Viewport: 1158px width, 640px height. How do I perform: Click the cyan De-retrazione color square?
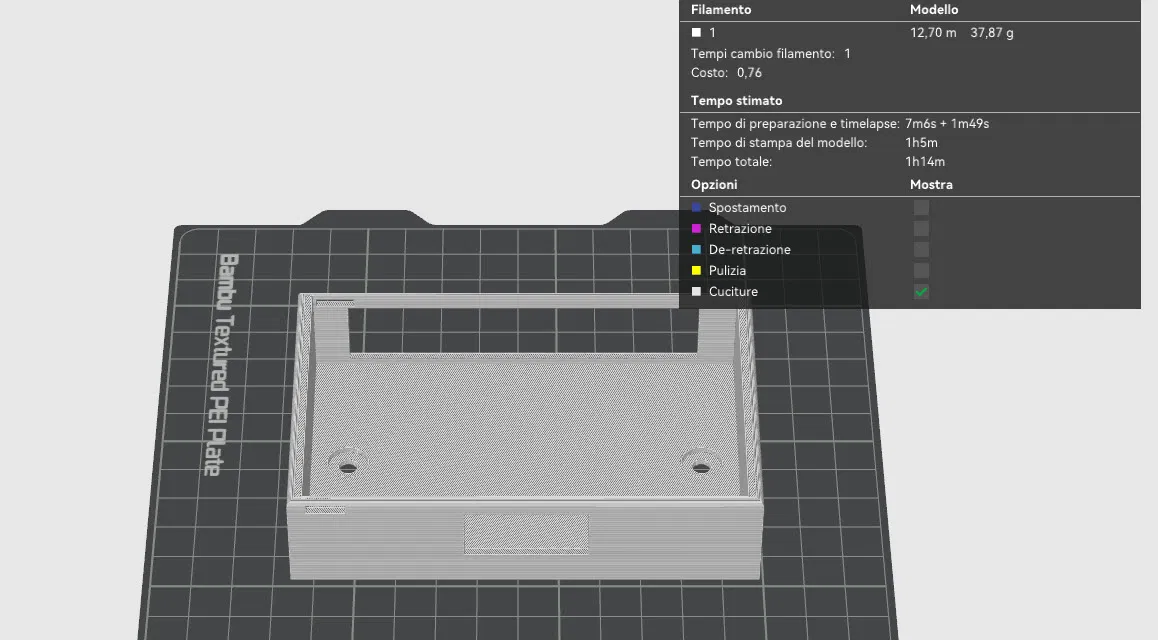pyautogui.click(x=696, y=250)
